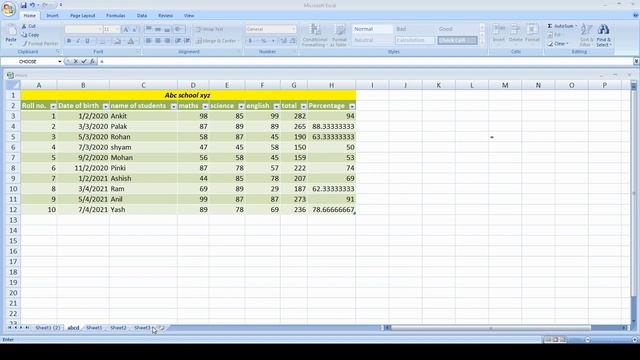Select the Check Cell style
The height and width of the screenshot is (360, 640).
point(457,40)
